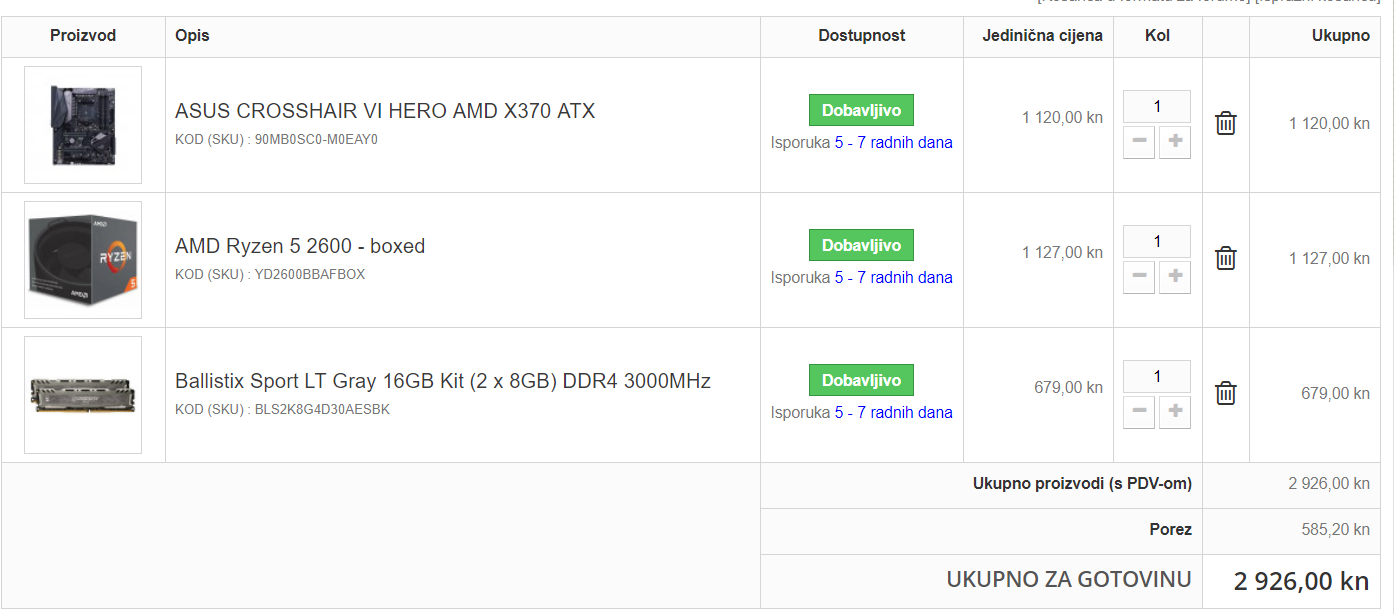This screenshot has height=614, width=1394.
Task: Open Ballistix Sport RAM product picture
Action: point(83,395)
